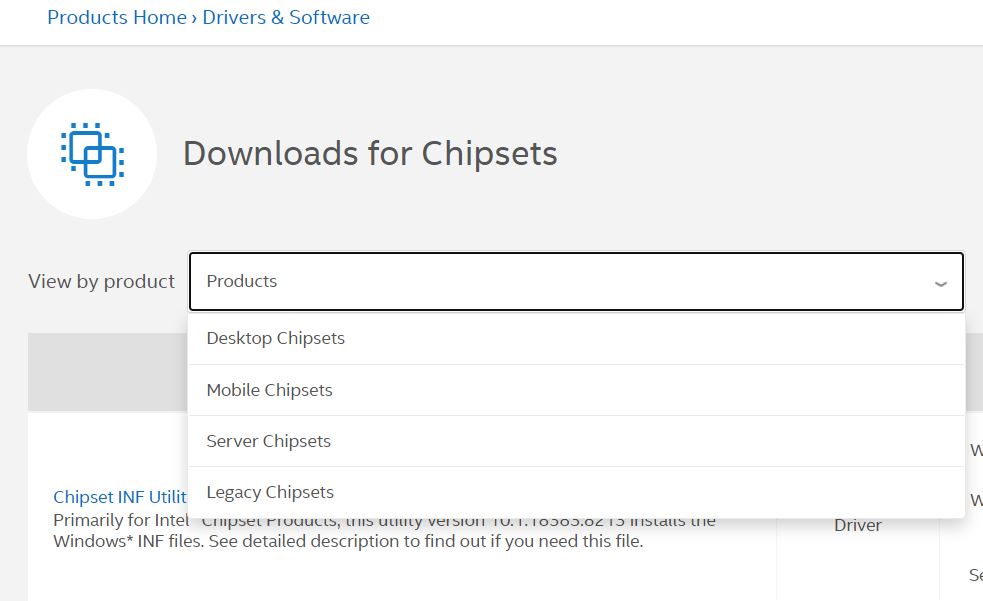Click the gray table header bar

pyautogui.click(x=107, y=371)
